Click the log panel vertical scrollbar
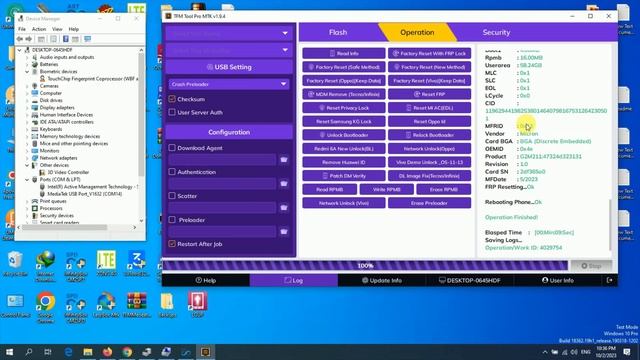The width and height of the screenshot is (640, 360). pos(611,224)
